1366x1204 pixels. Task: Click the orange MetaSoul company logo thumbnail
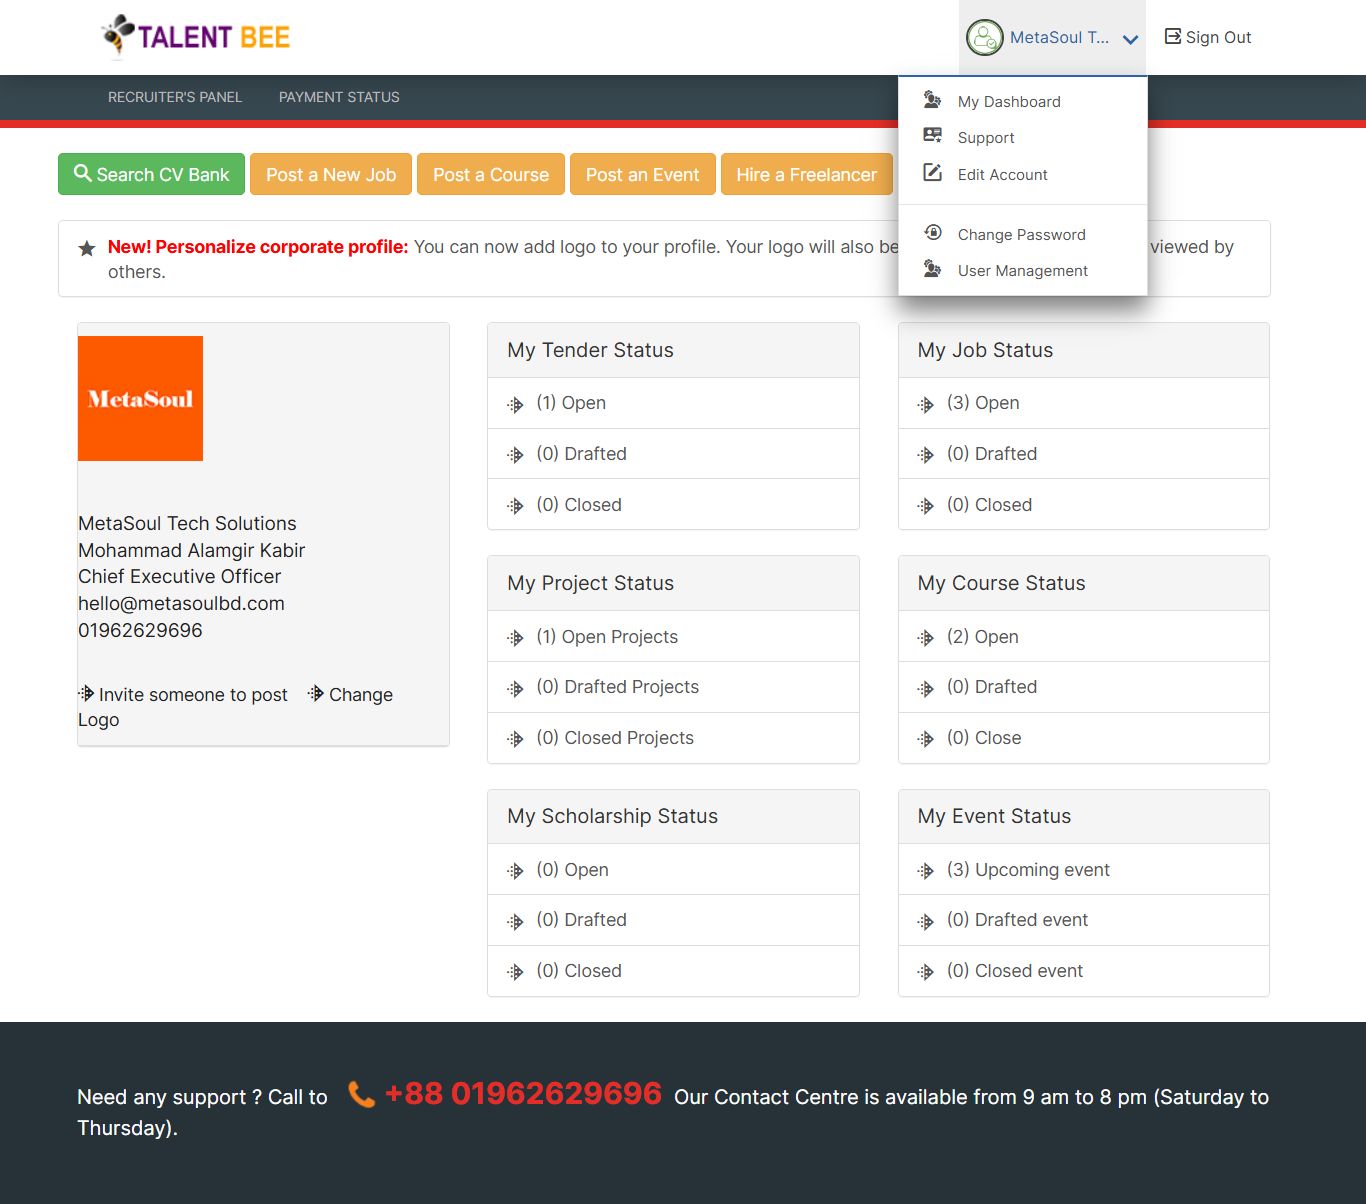click(140, 398)
